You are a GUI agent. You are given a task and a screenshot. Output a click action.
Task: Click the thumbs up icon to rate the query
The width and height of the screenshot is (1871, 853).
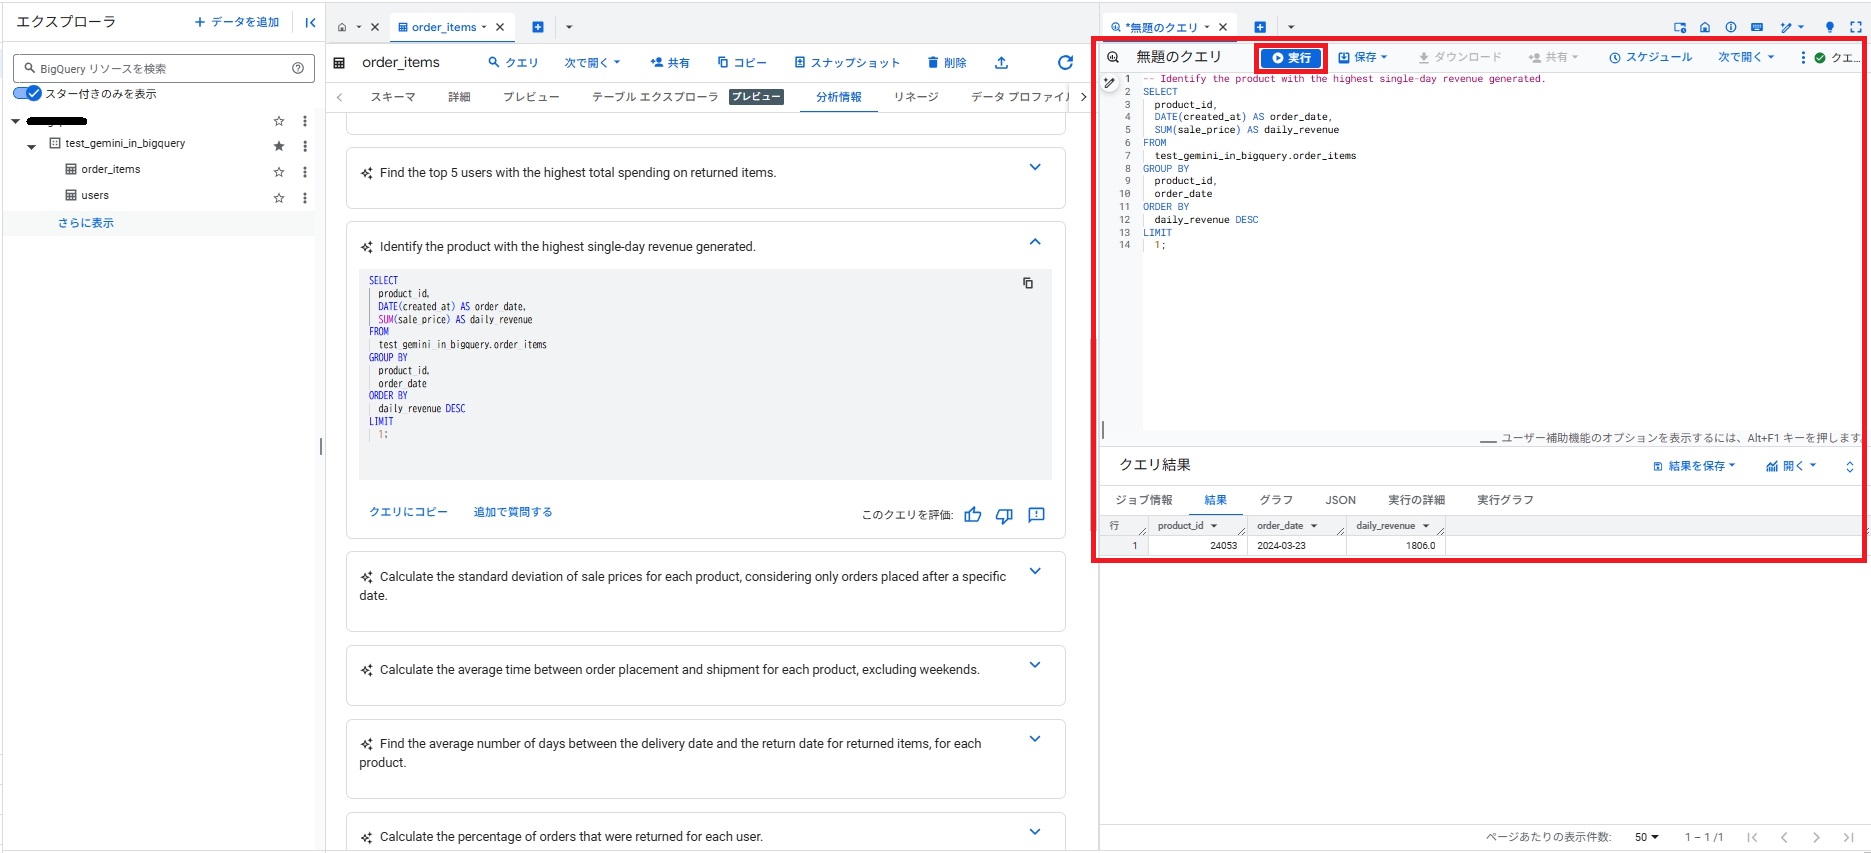point(972,515)
